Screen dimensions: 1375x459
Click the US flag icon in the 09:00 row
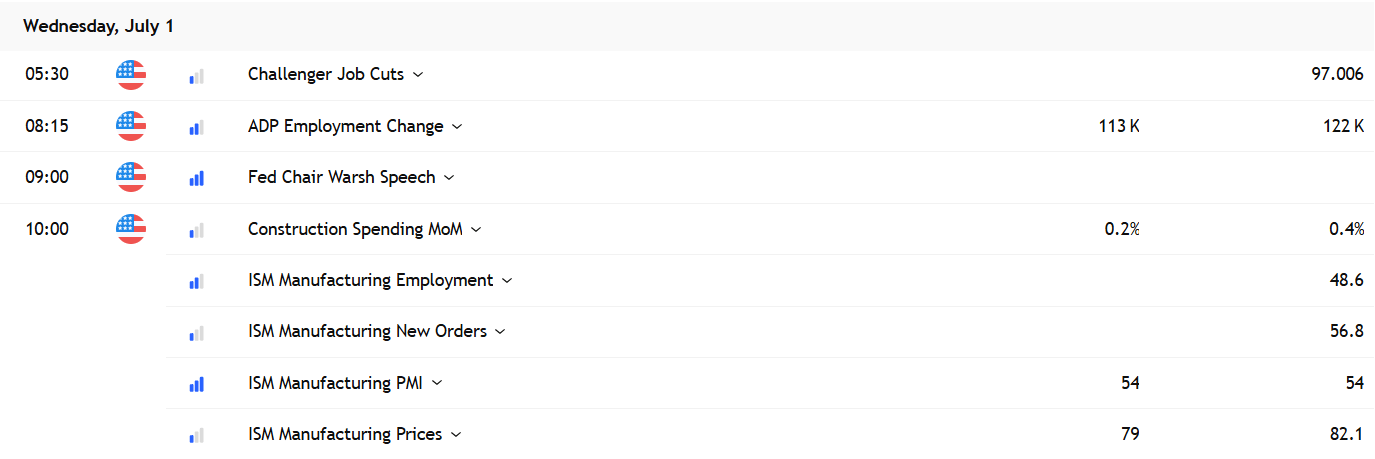pos(131,177)
